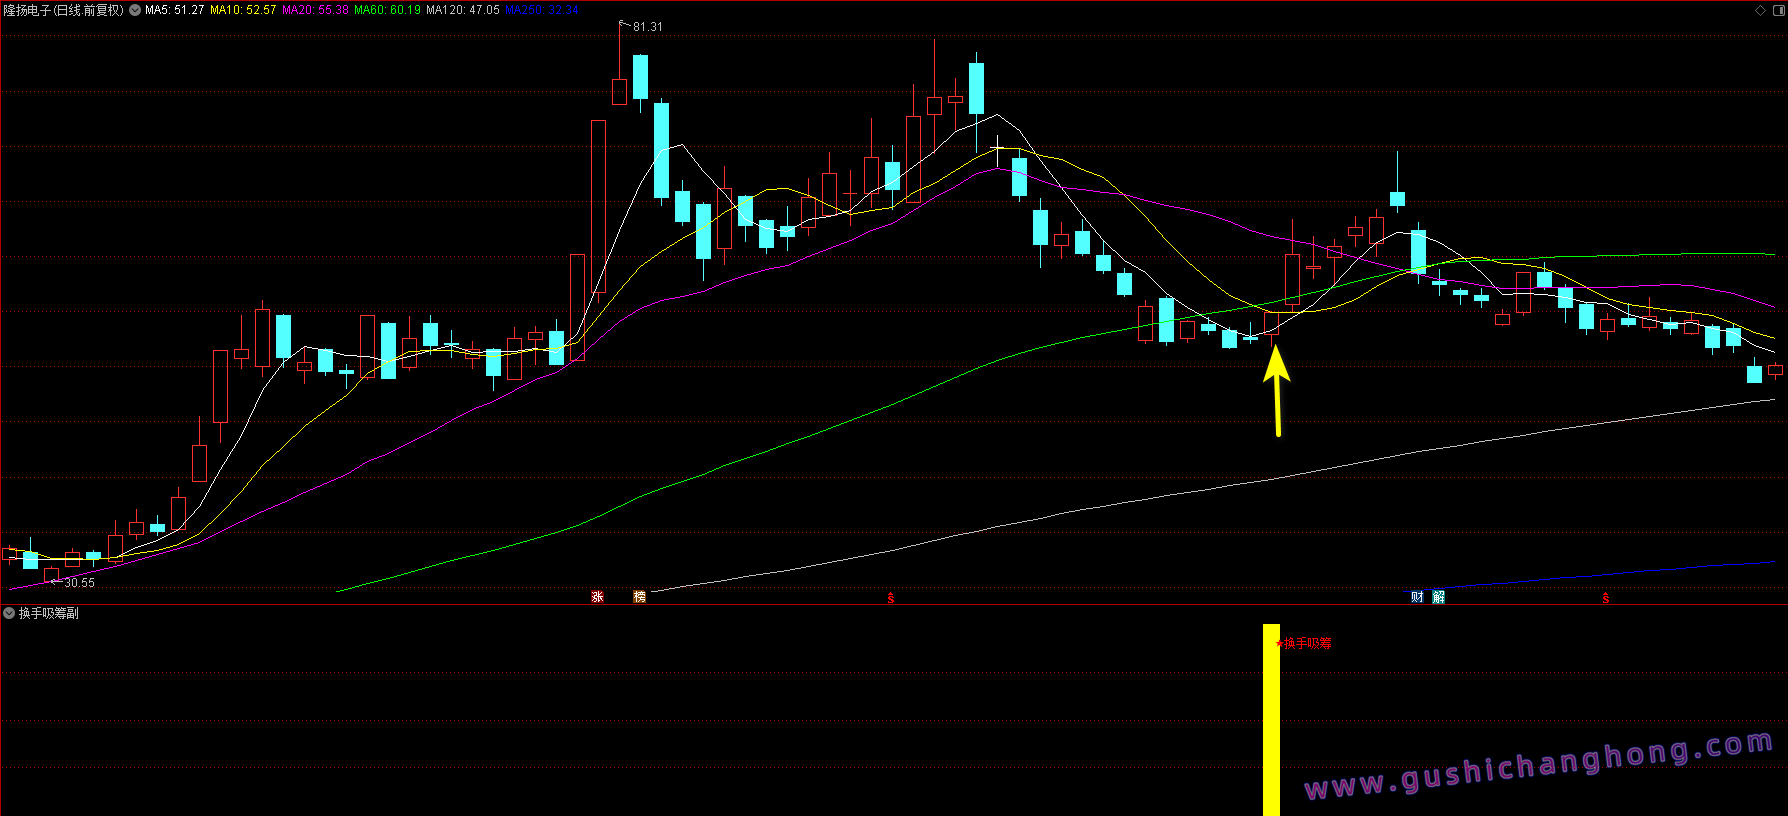
Task: Open the 解 marker icon
Action: (1438, 597)
